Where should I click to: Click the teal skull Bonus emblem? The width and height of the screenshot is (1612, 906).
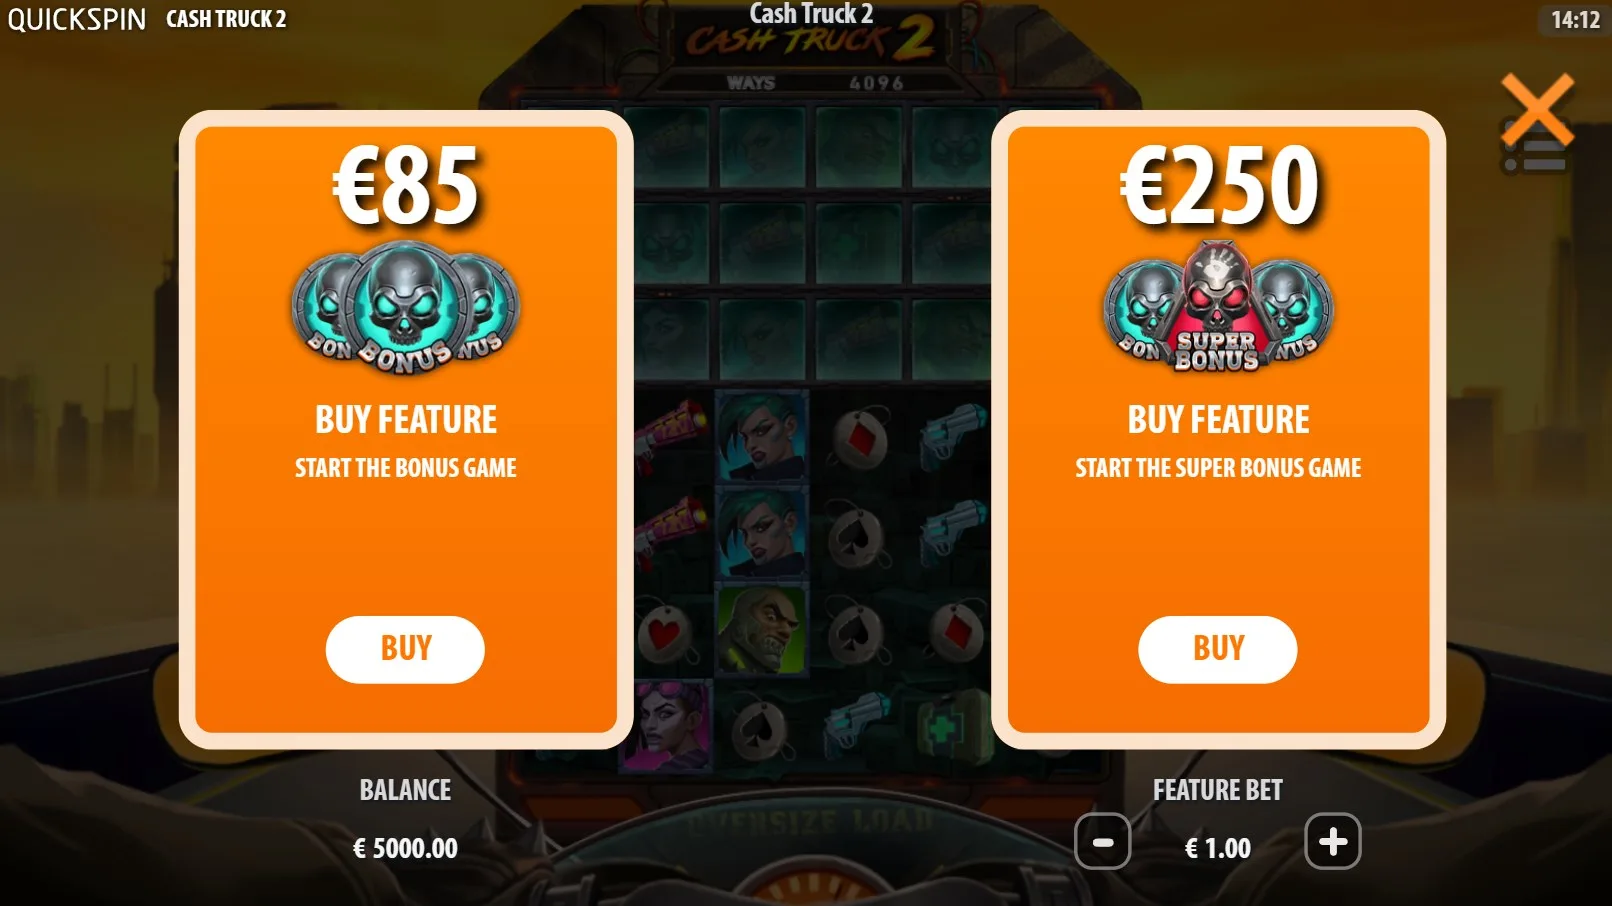click(x=405, y=307)
